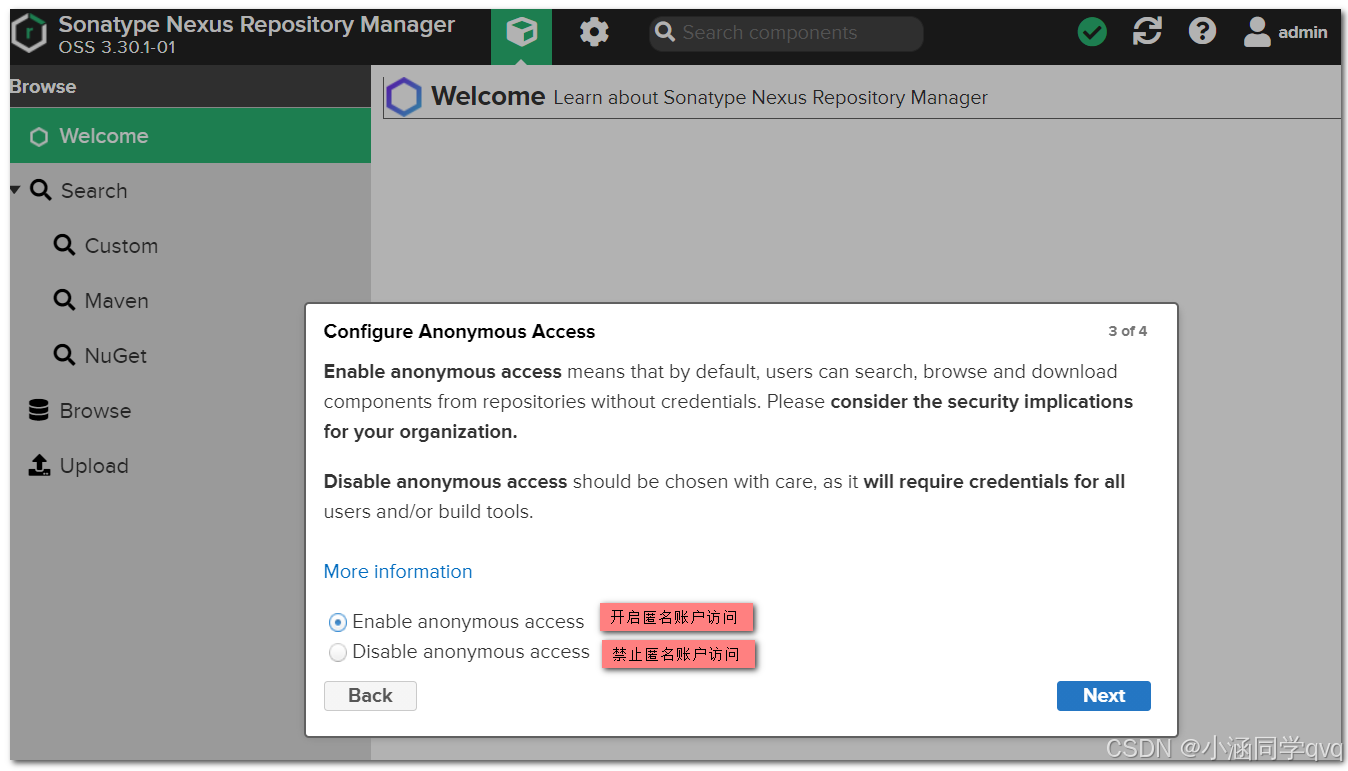Open the Search sidebar item

pyautogui.click(x=190, y=190)
